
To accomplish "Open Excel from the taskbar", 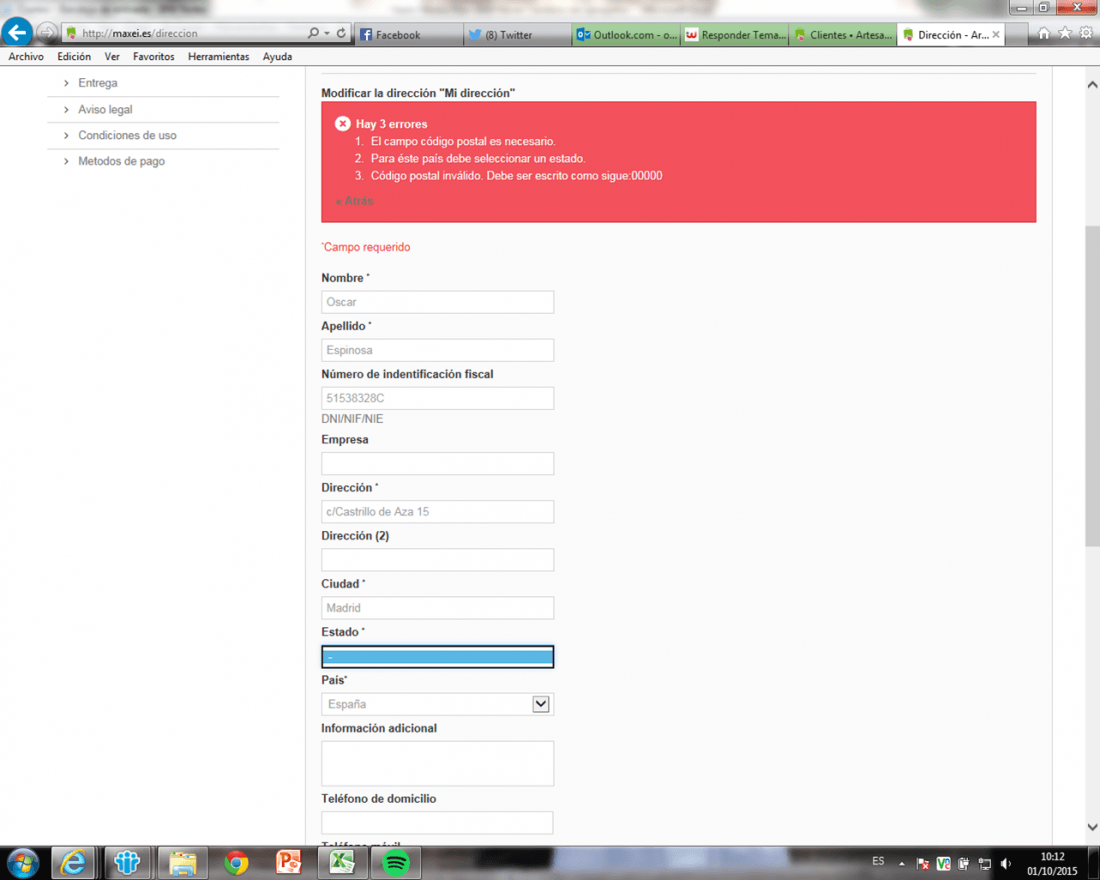I will [342, 863].
